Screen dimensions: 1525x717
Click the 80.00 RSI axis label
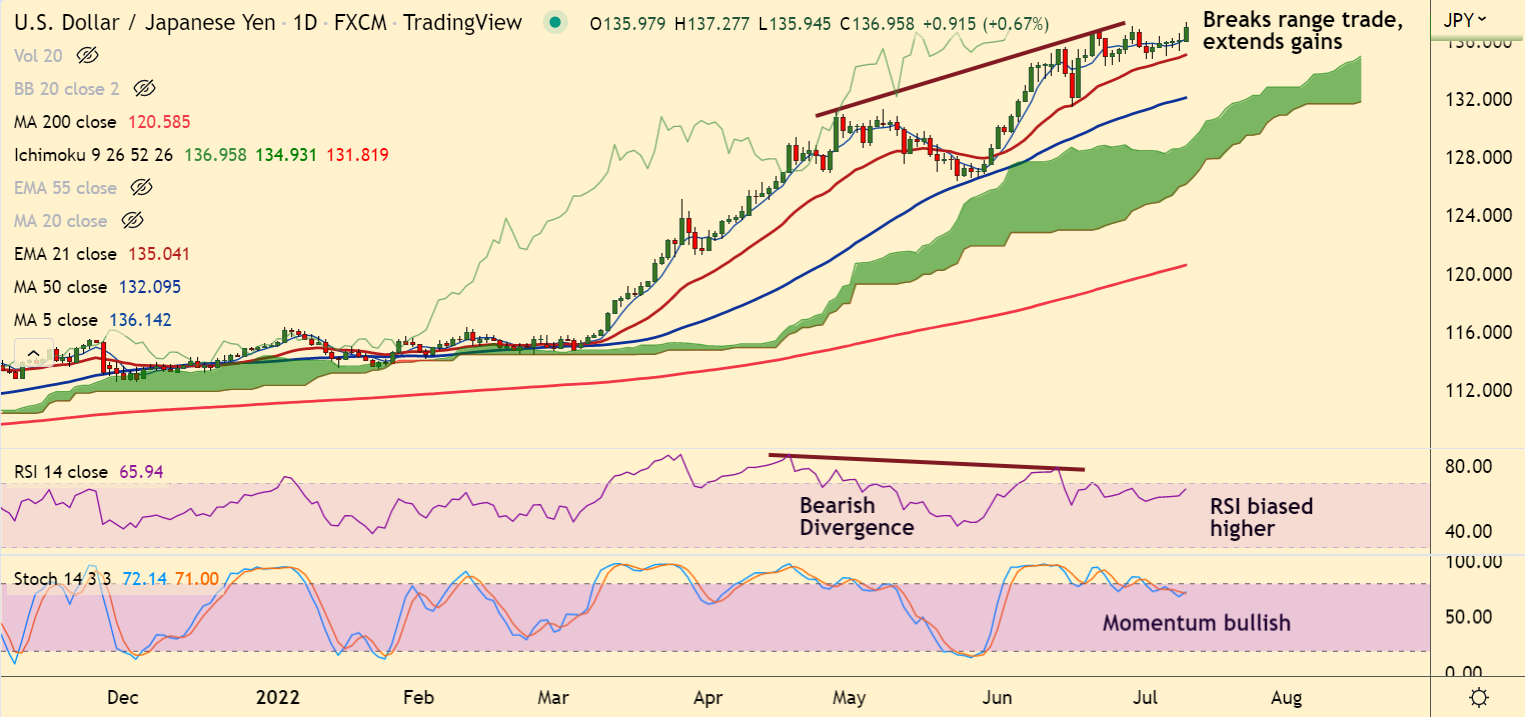point(1468,466)
